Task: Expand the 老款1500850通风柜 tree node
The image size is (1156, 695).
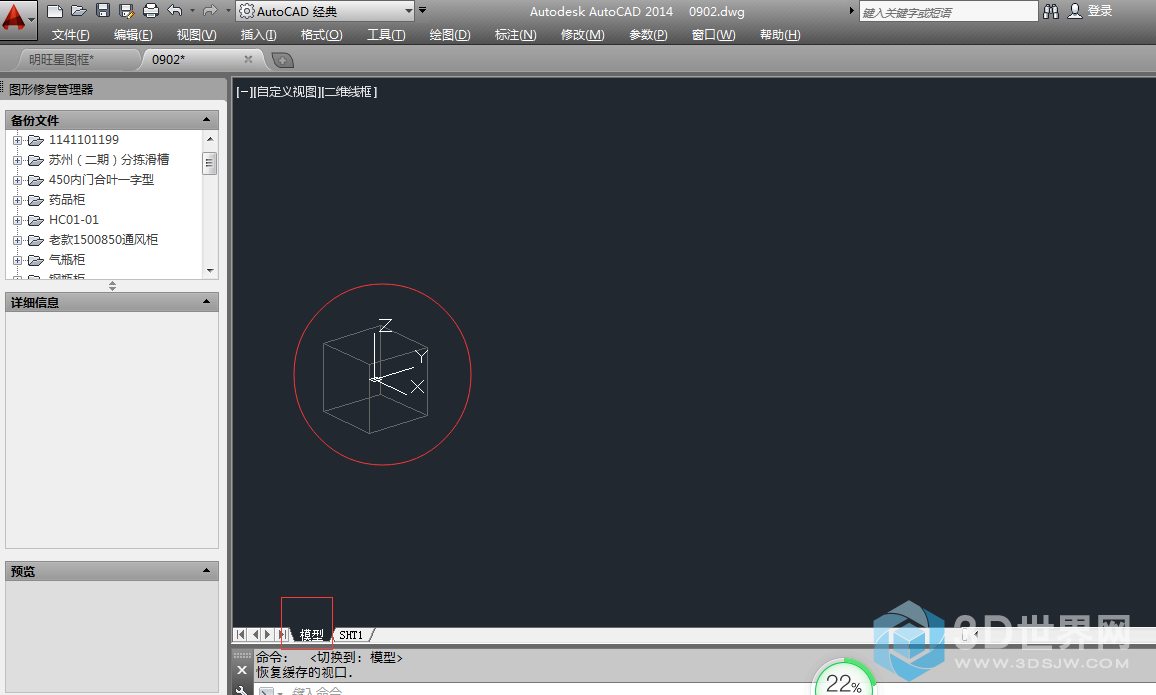Action: tap(18, 240)
